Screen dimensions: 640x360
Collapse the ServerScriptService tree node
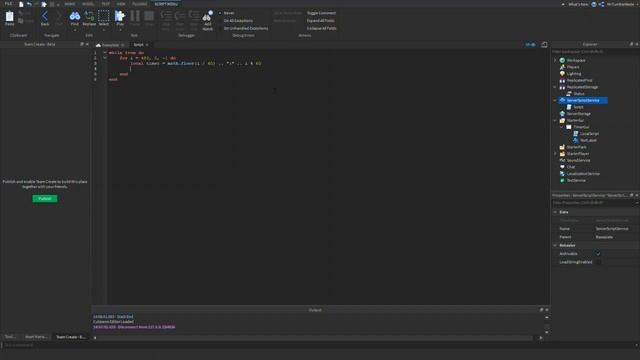pyautogui.click(x=555, y=100)
